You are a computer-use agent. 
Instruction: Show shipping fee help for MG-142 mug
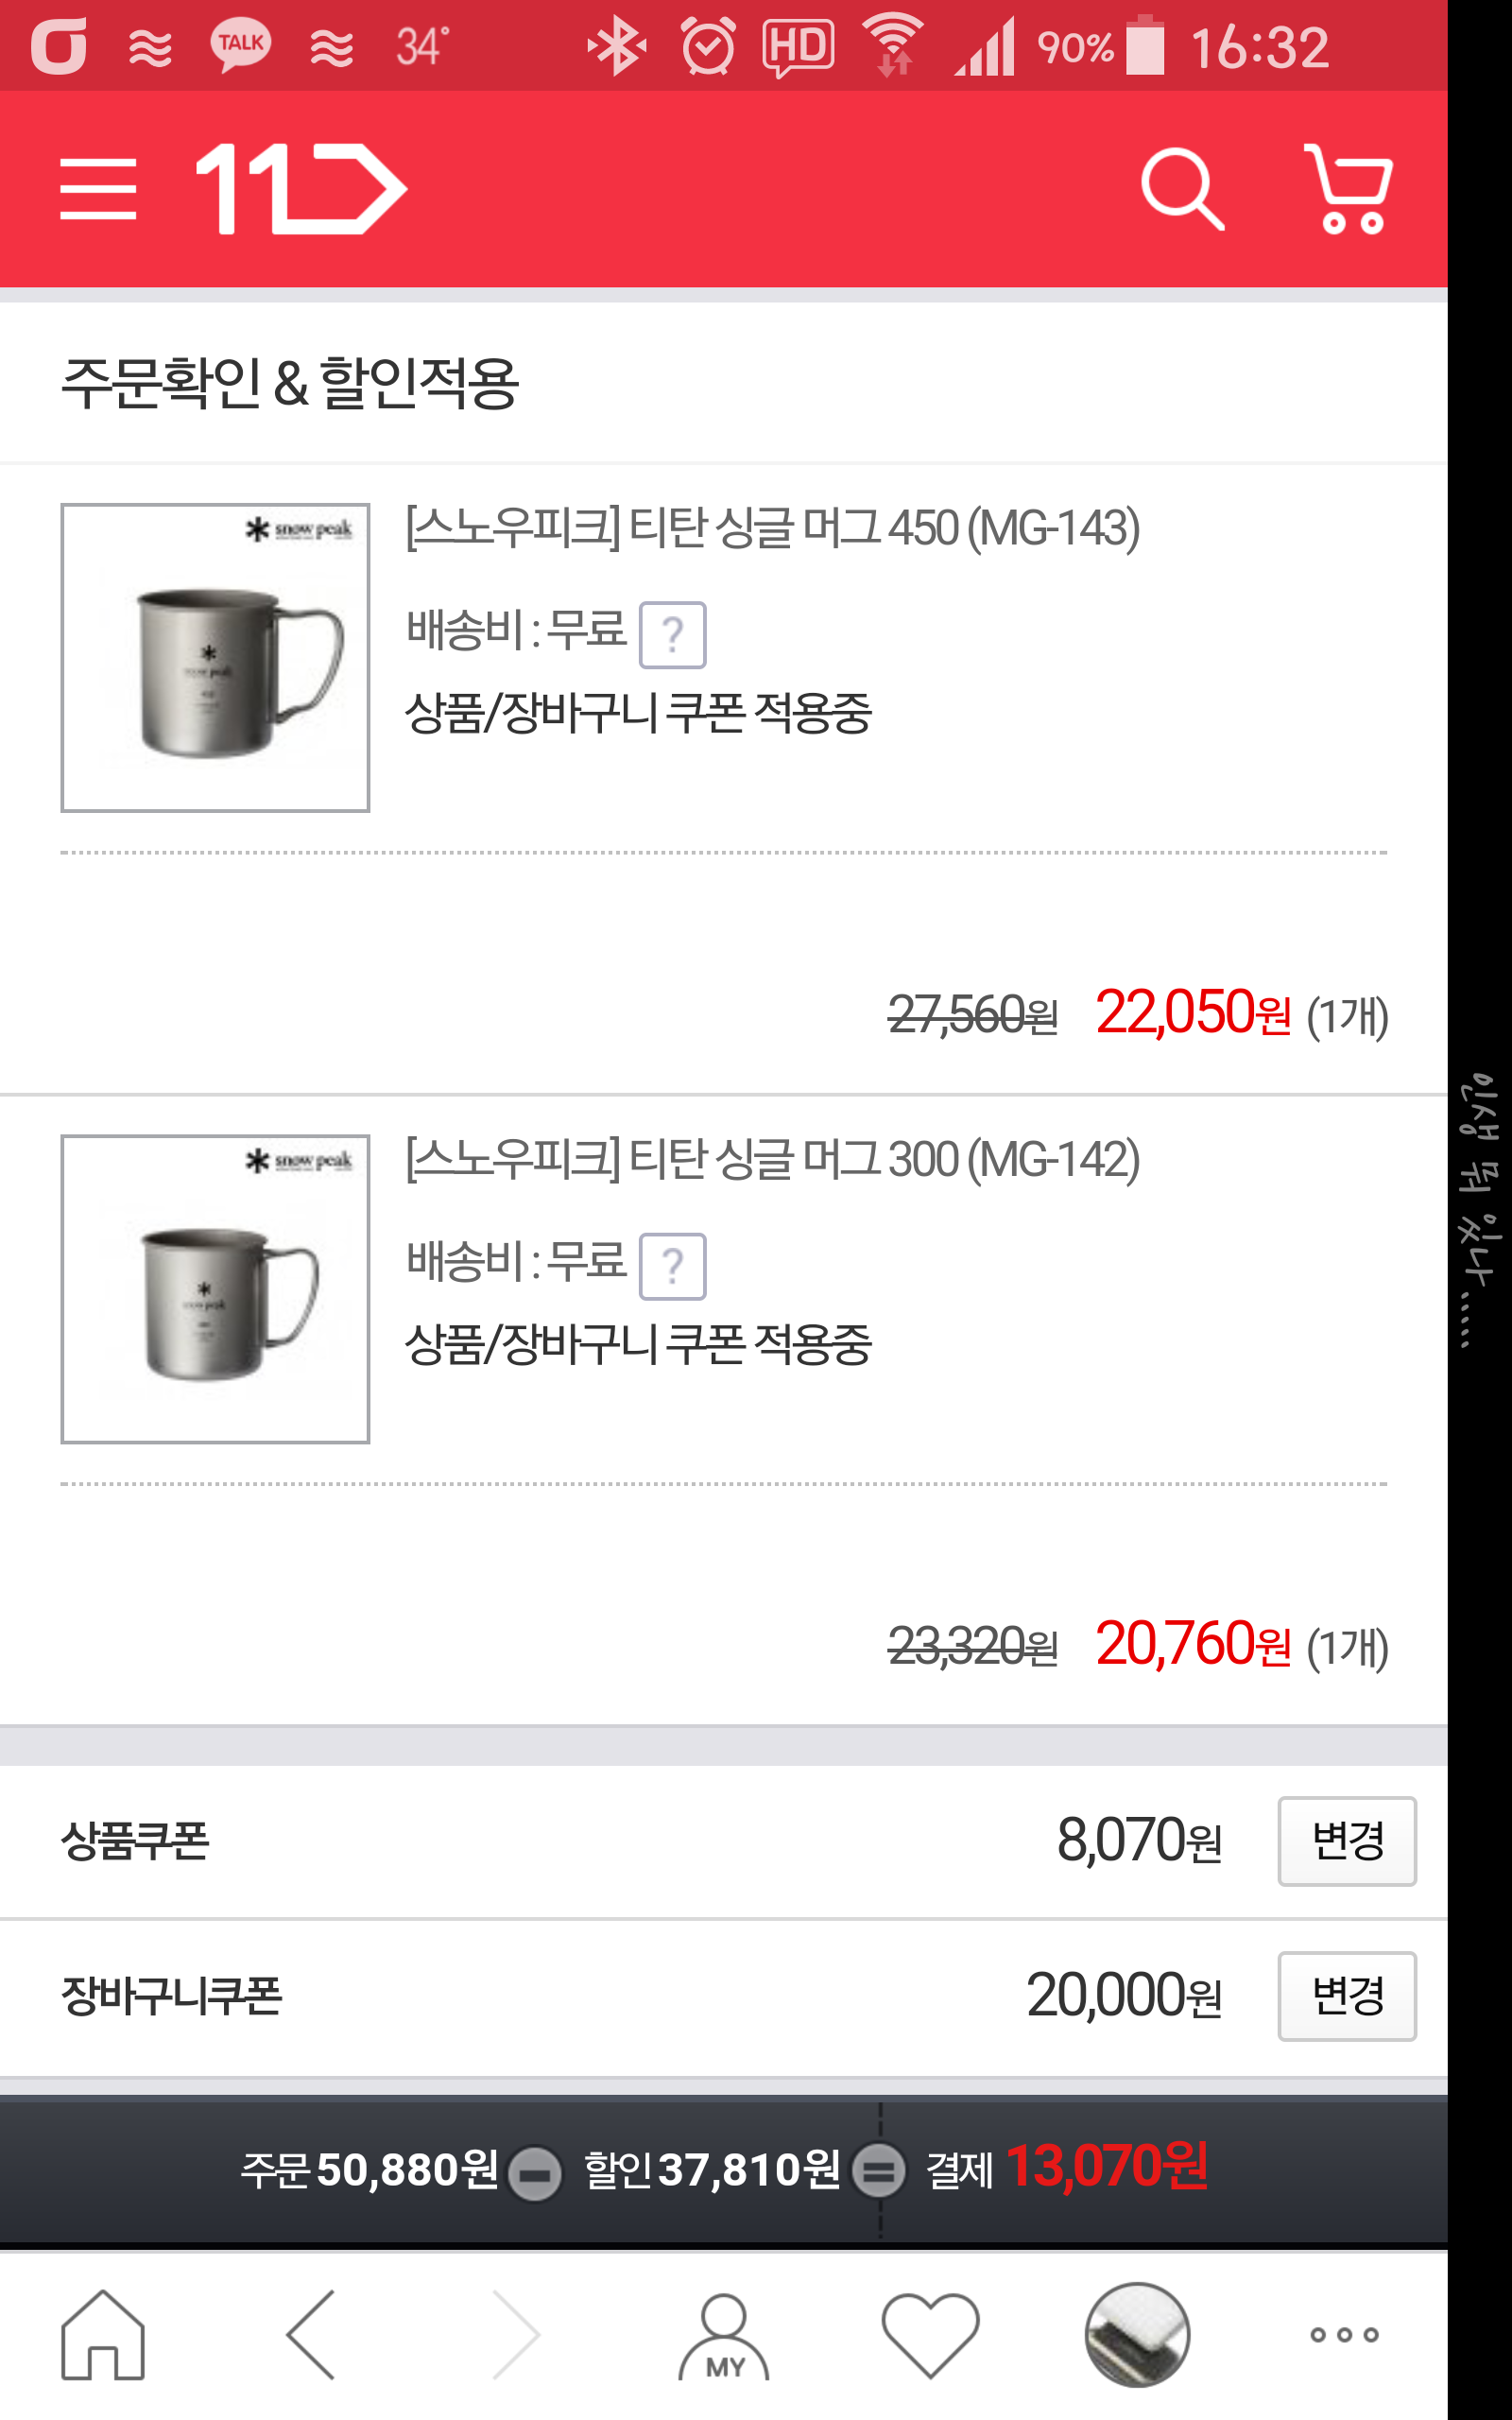672,1266
